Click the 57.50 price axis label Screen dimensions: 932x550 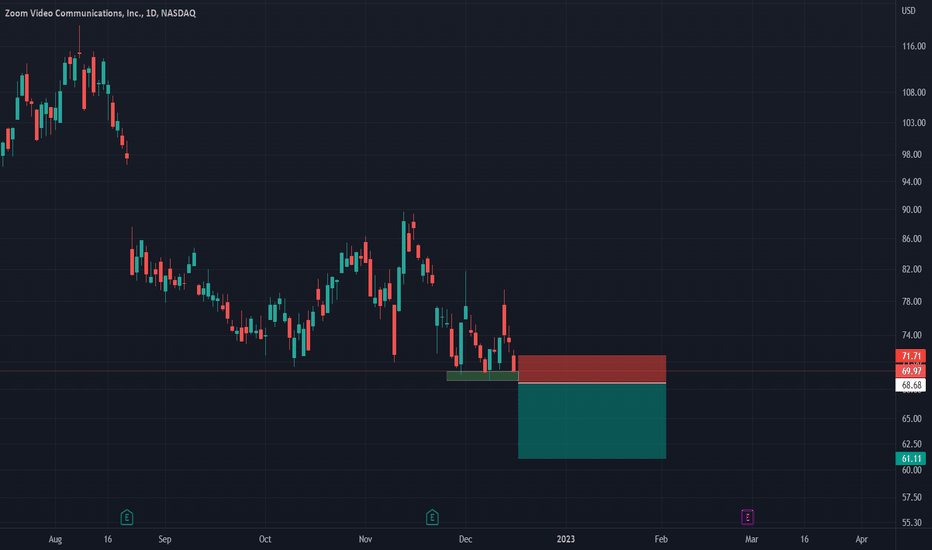(x=914, y=497)
